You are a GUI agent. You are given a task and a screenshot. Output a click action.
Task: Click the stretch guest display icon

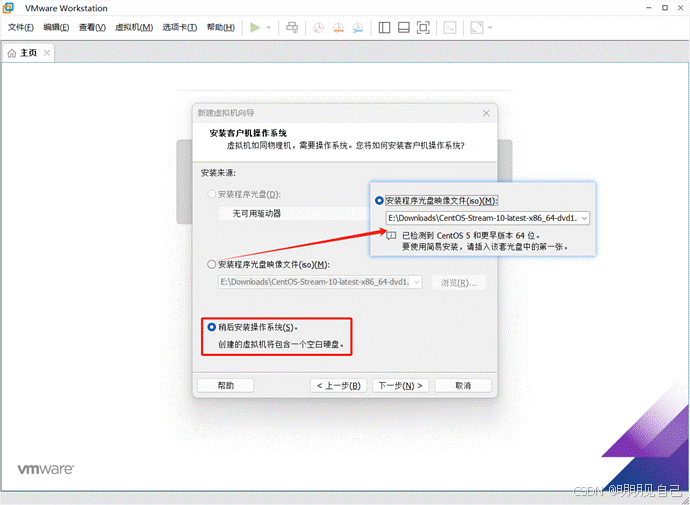coord(477,28)
